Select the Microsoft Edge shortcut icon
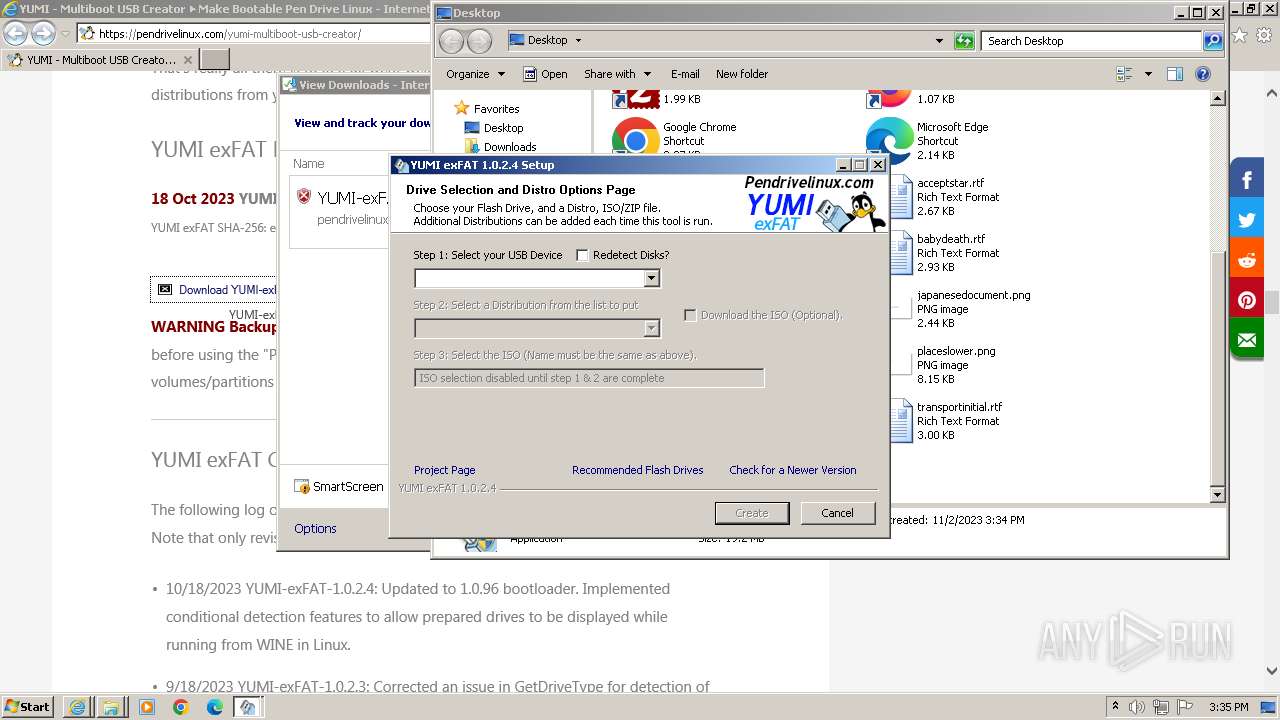This screenshot has width=1280, height=720. 889,140
